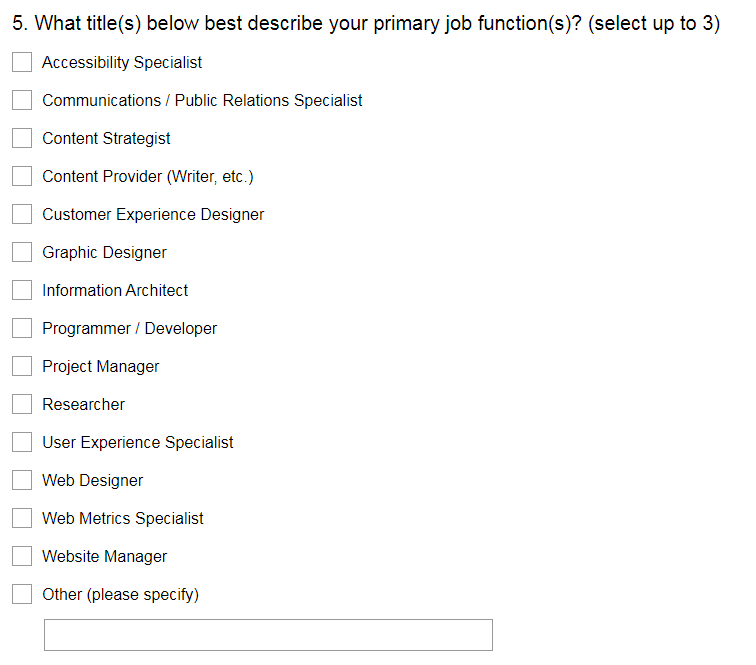756x665 pixels.
Task: Click the Researcher label text
Action: [x=83, y=405]
